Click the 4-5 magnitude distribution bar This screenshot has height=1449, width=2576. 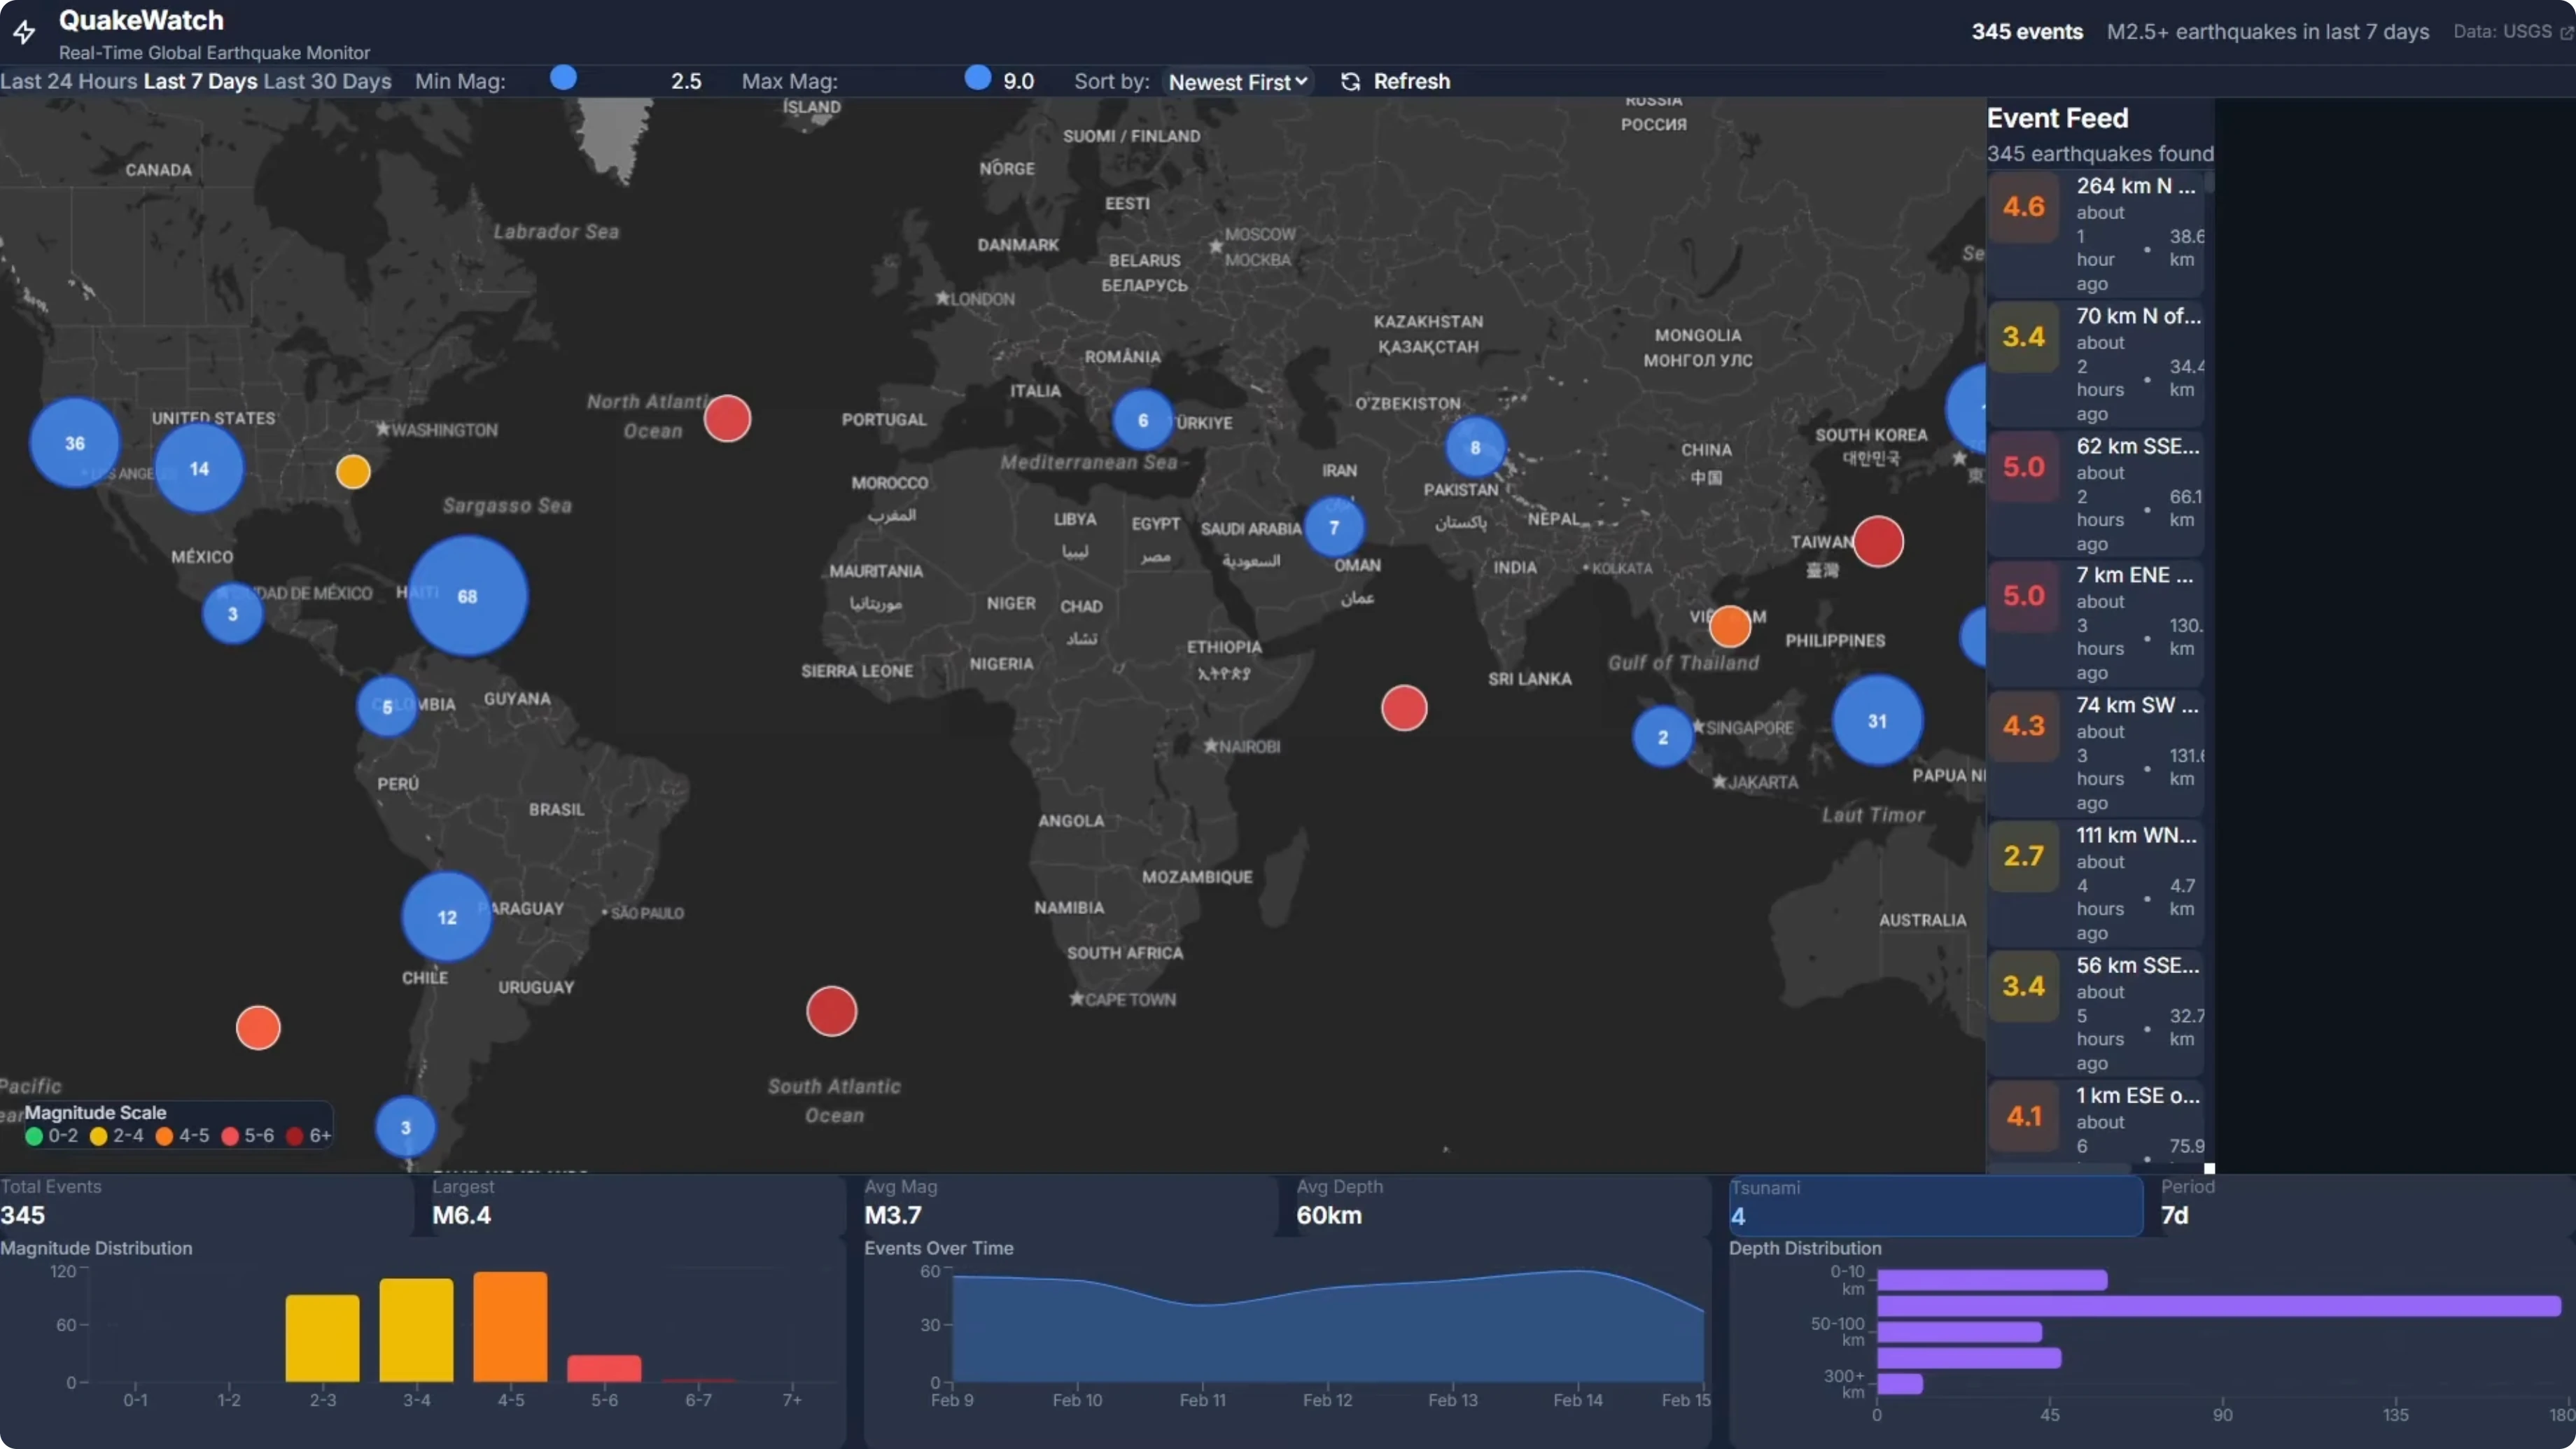510,1327
